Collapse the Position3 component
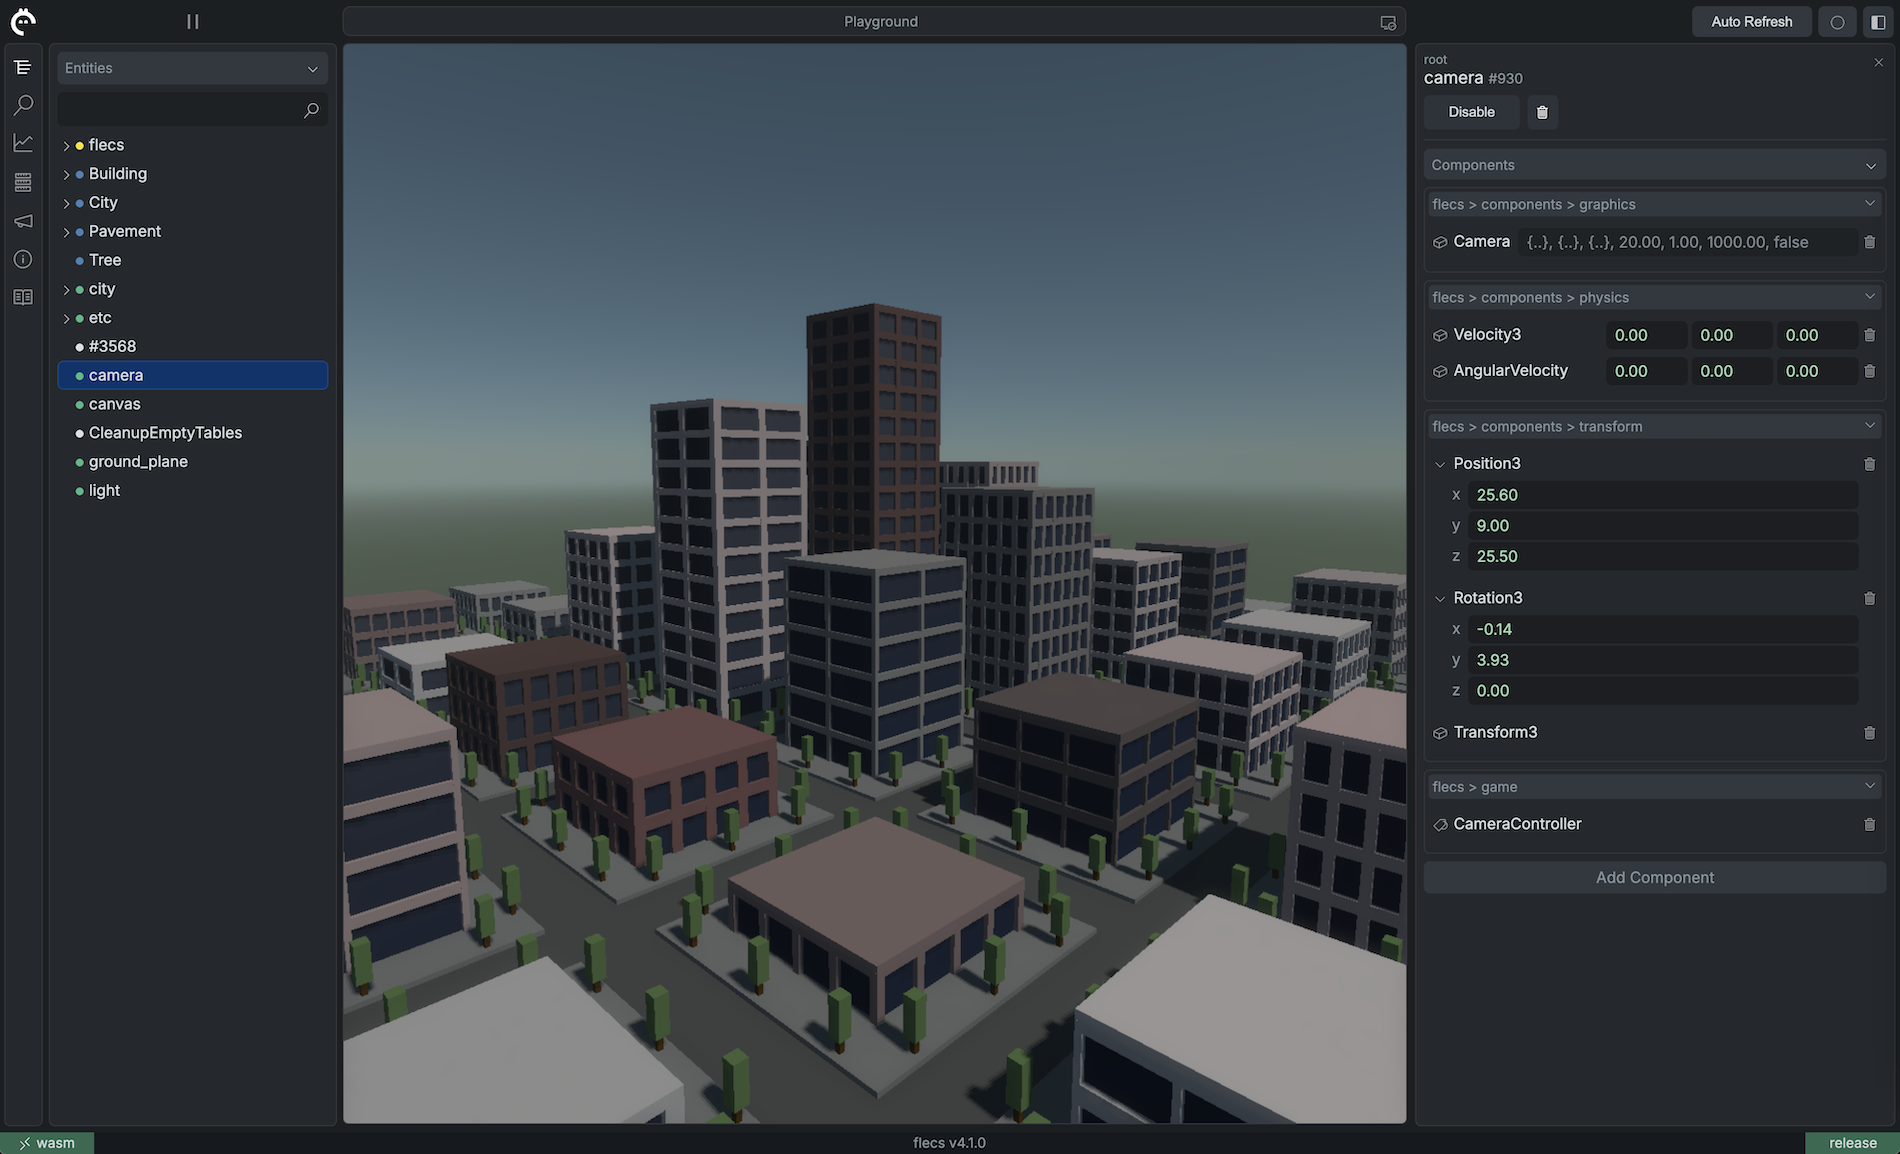The height and width of the screenshot is (1154, 1900). point(1440,463)
